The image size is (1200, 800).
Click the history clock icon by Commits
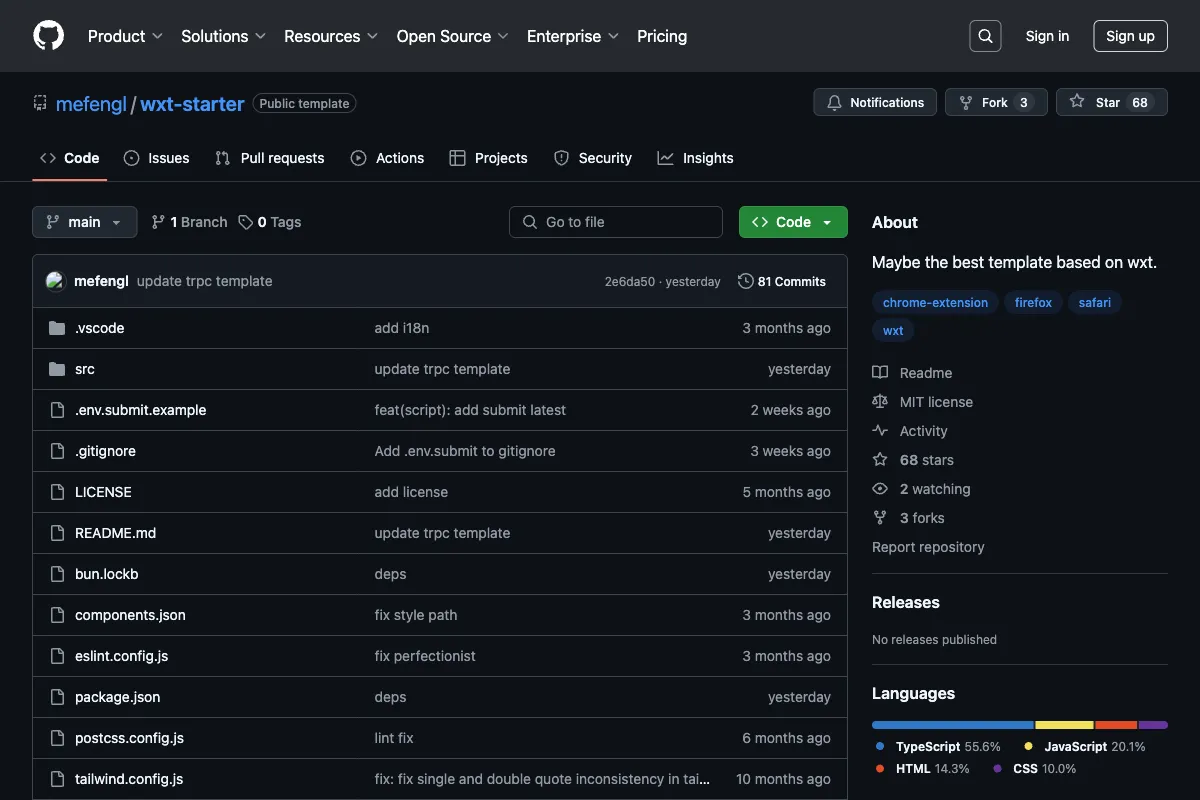[745, 281]
